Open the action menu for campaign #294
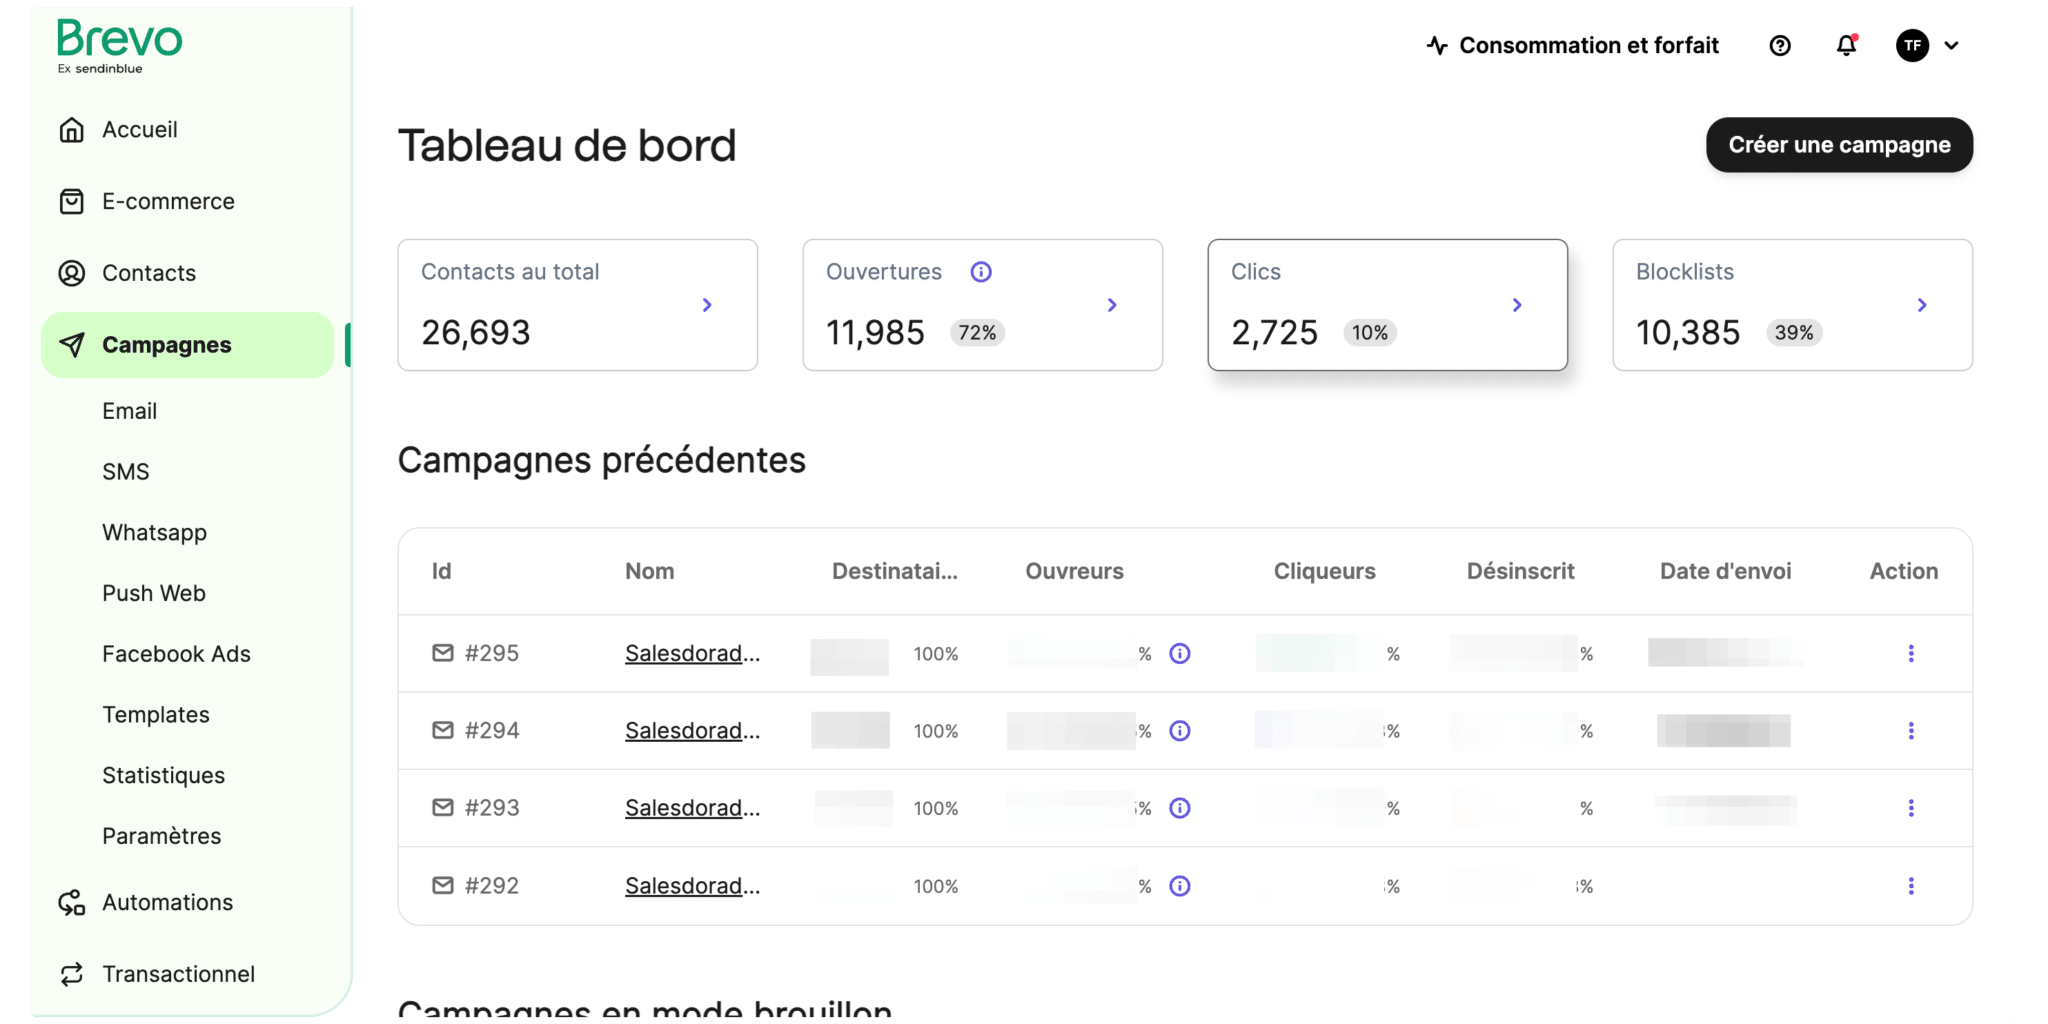This screenshot has height=1024, width=2048. click(x=1911, y=730)
